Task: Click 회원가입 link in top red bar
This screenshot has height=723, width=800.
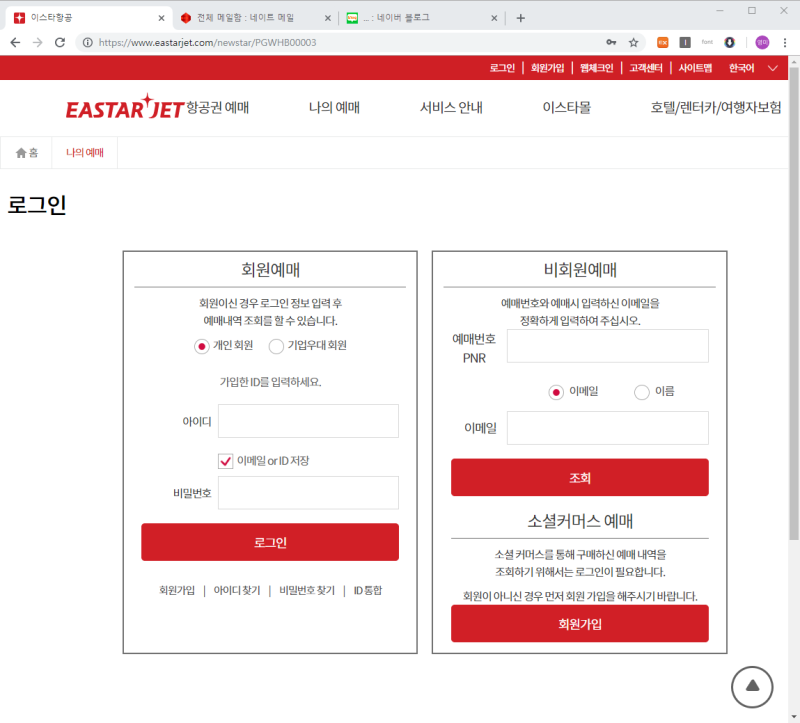Action: coord(547,68)
